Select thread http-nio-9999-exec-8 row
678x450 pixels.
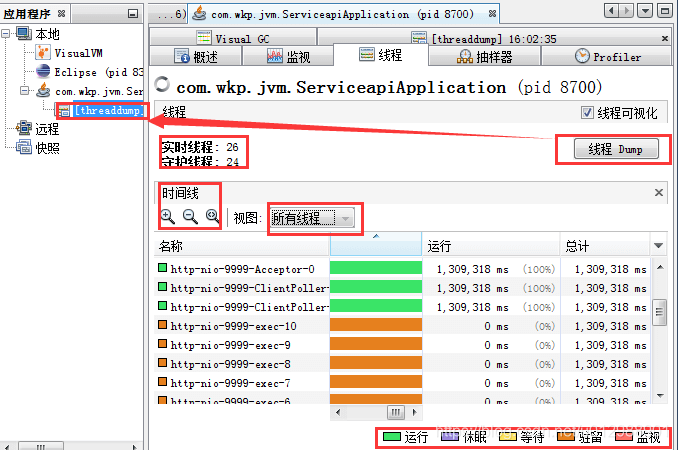[x=402, y=364]
